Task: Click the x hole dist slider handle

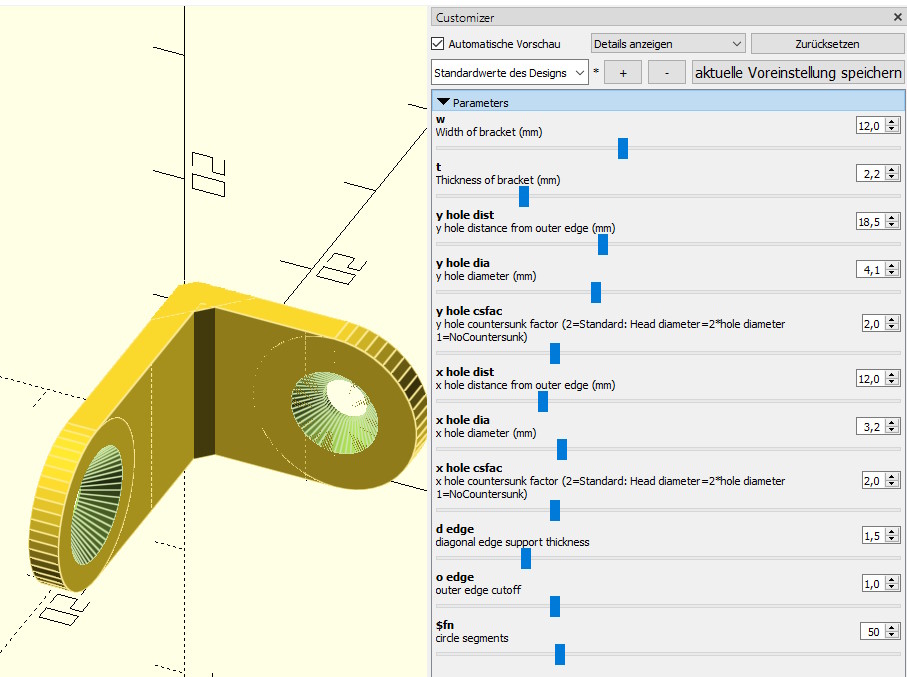Action: tap(543, 401)
